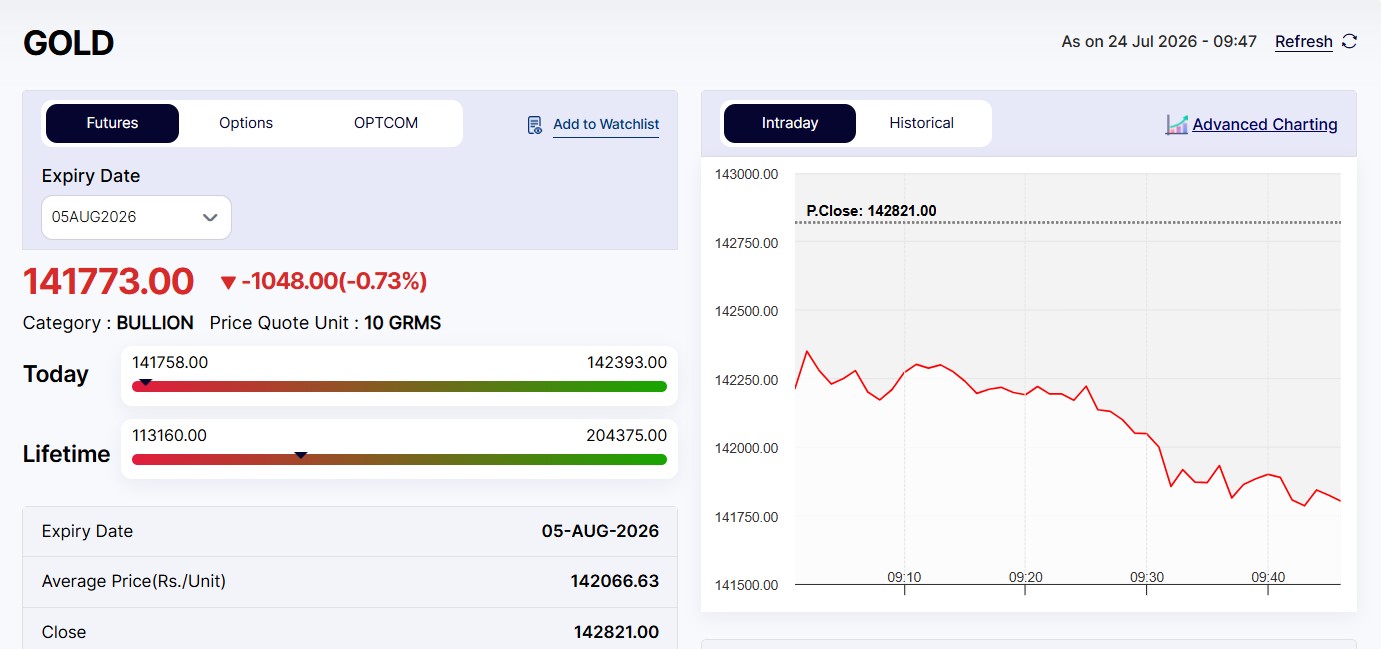1381x649 pixels.
Task: Click the refresh circular arrows icon
Action: [1349, 41]
